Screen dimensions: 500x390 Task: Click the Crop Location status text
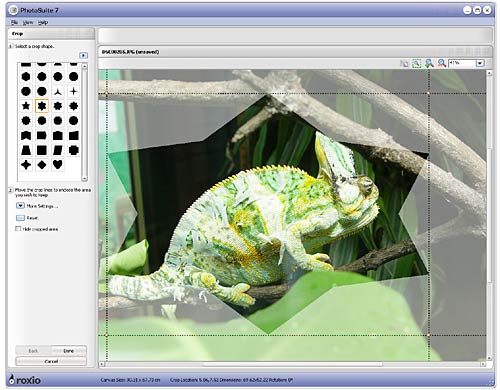pos(231,380)
